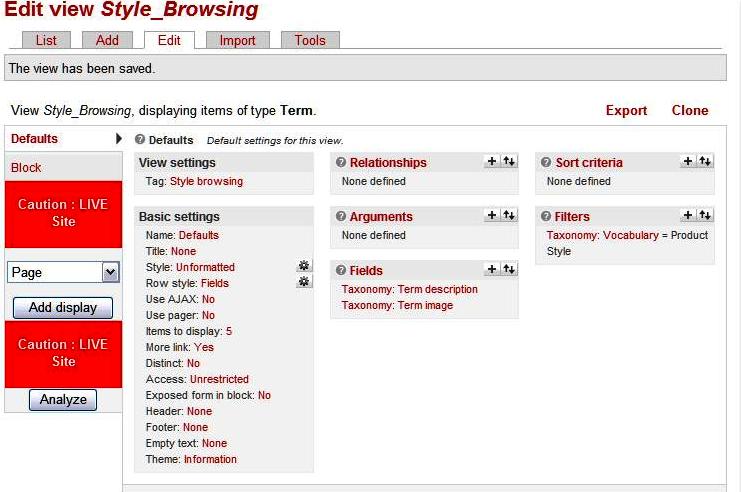Click the Add display button
This screenshot has width=741, height=492.
63,308
